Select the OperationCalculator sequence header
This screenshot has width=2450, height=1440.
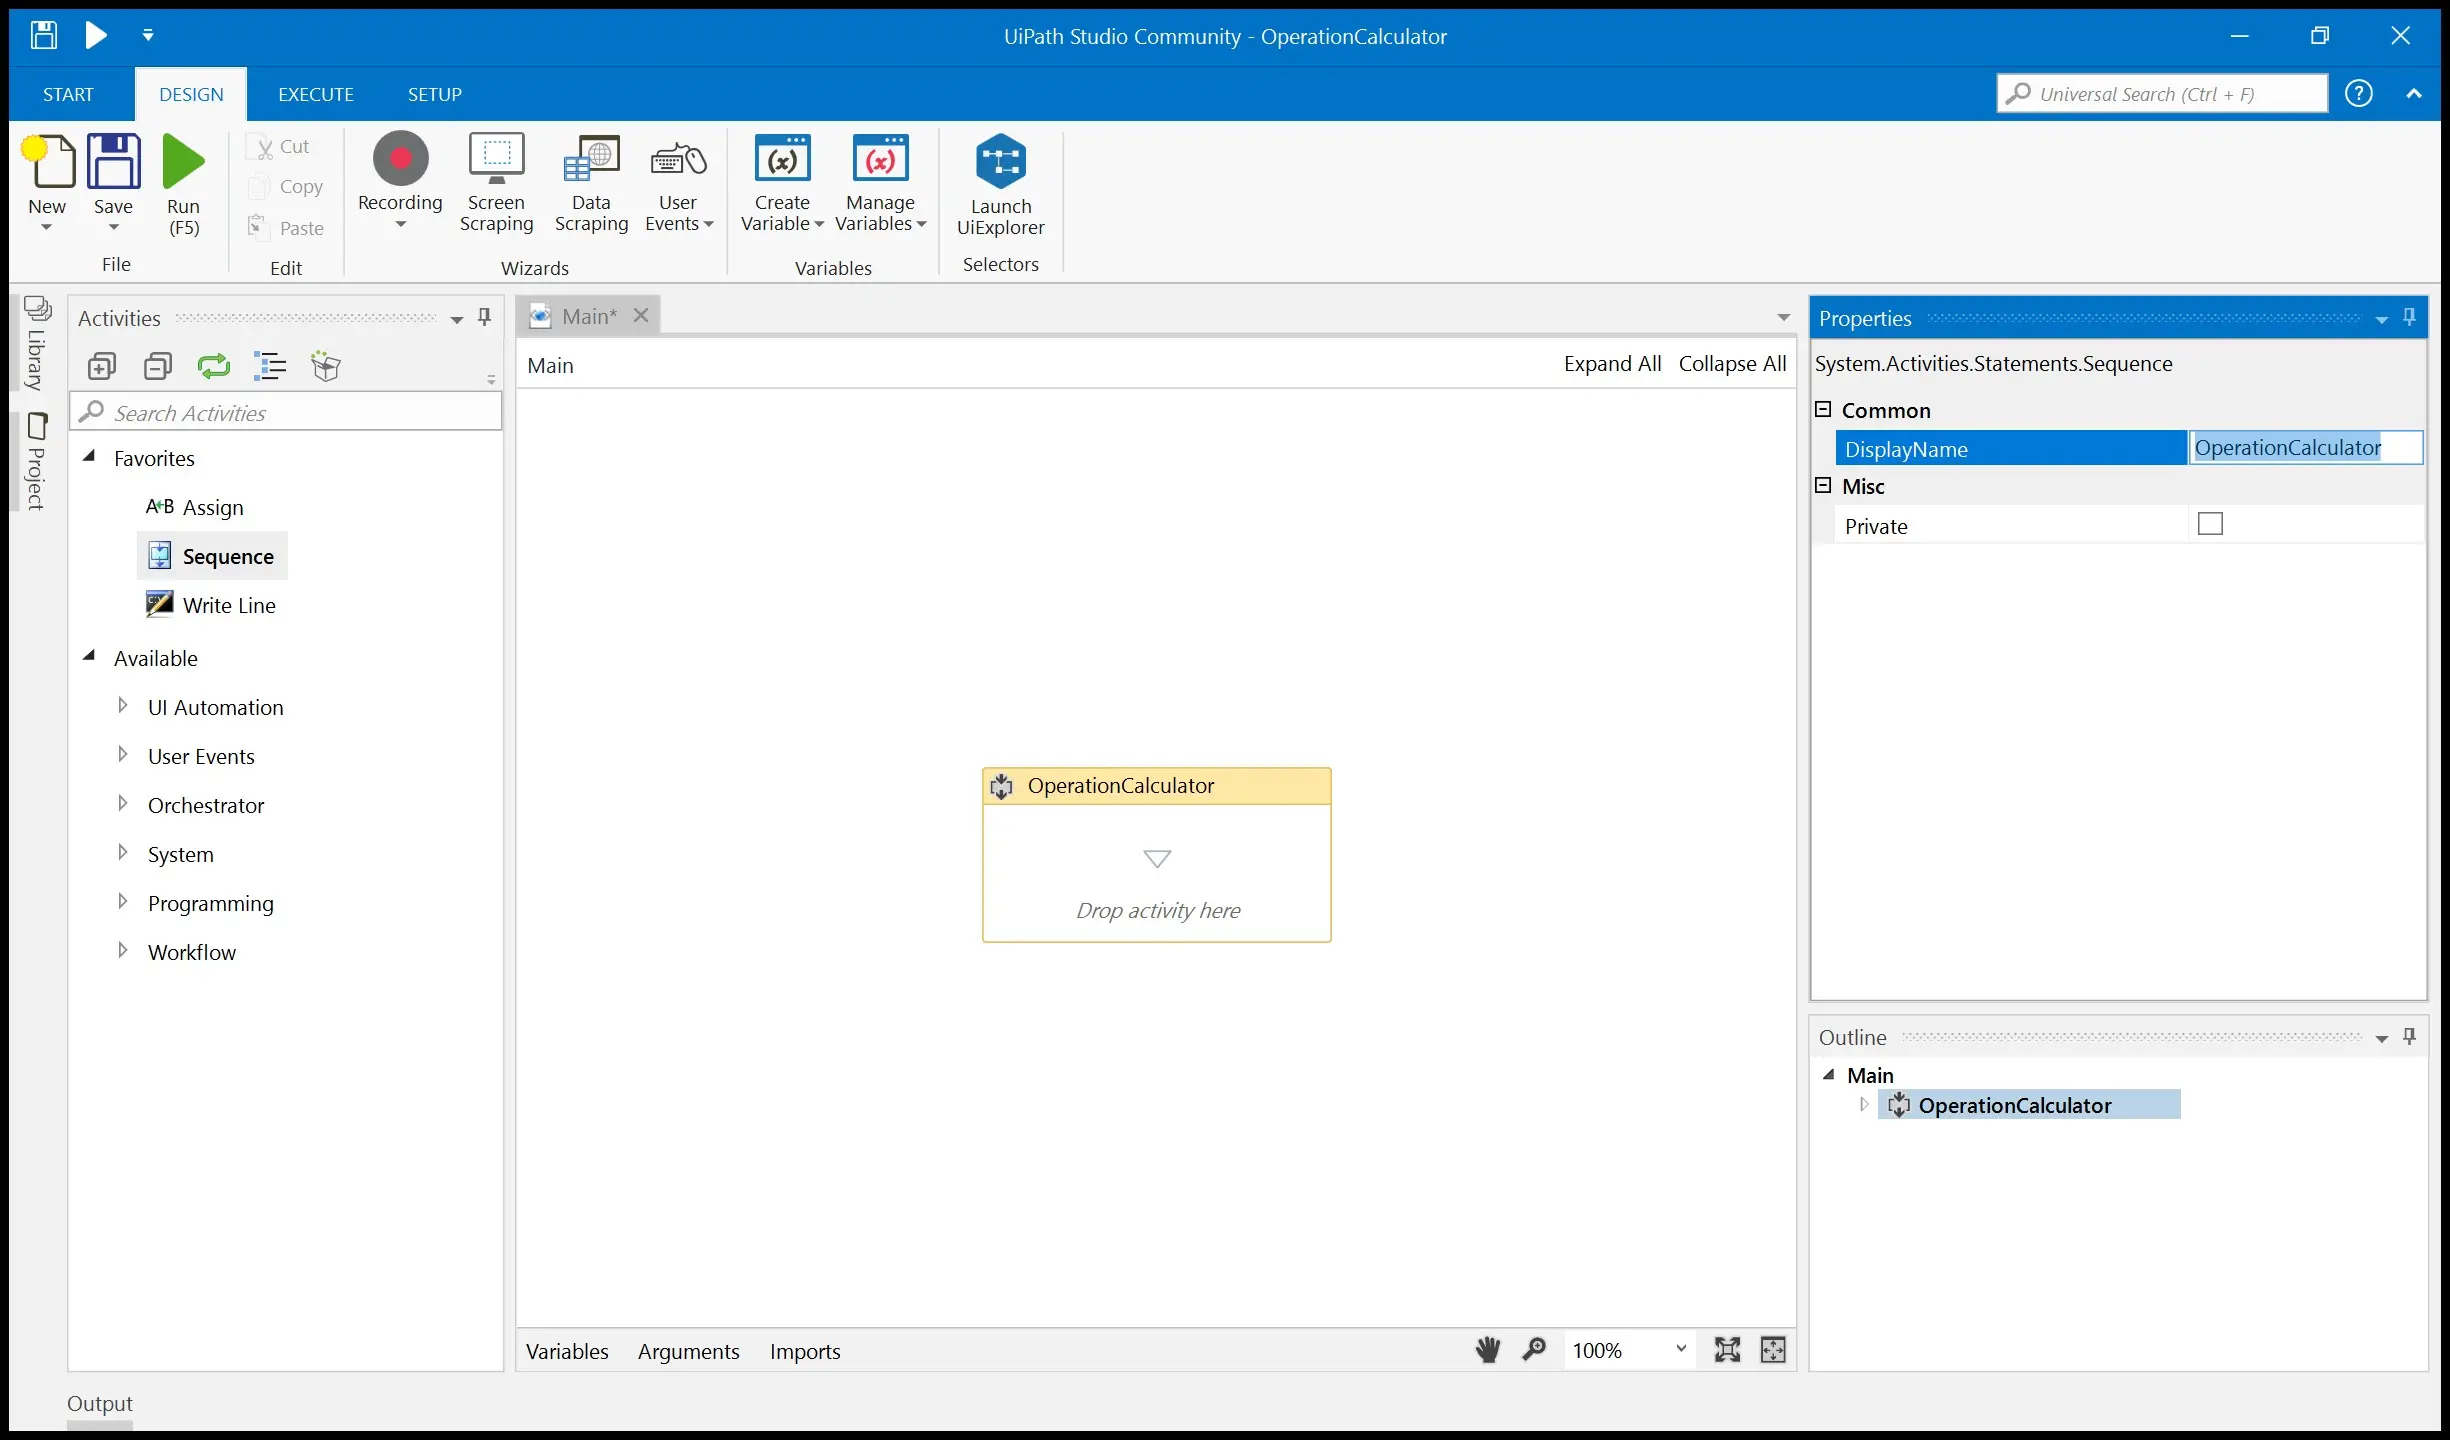click(1157, 786)
